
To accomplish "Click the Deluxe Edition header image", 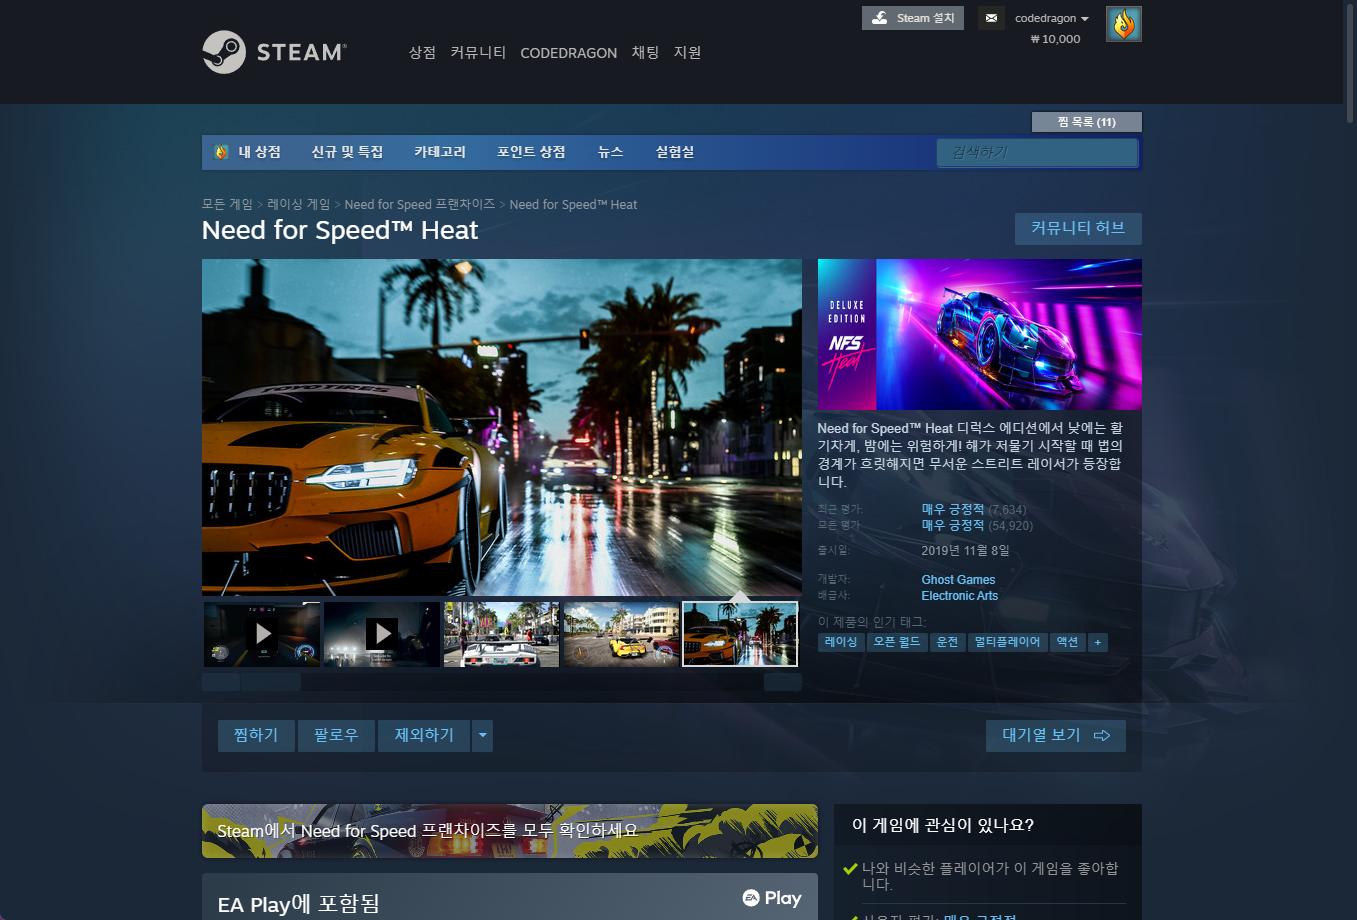I will click(980, 334).
